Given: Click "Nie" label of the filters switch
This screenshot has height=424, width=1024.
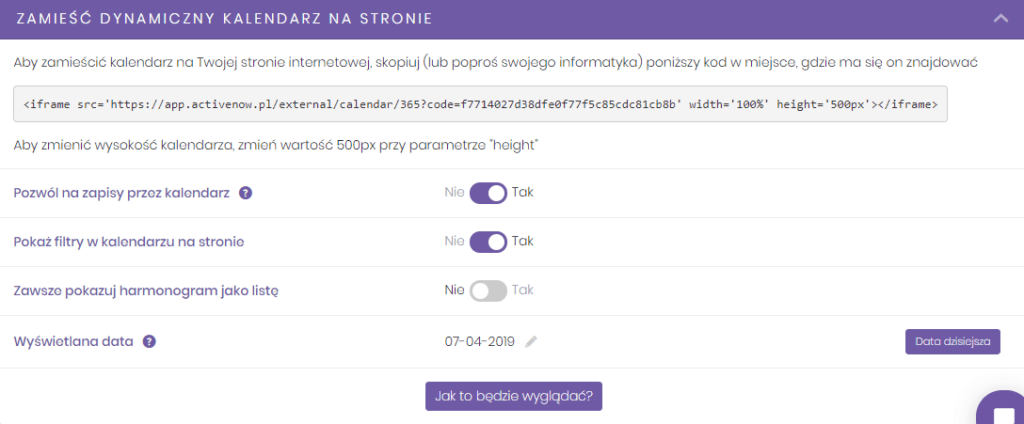Looking at the screenshot, I should pyautogui.click(x=455, y=241).
